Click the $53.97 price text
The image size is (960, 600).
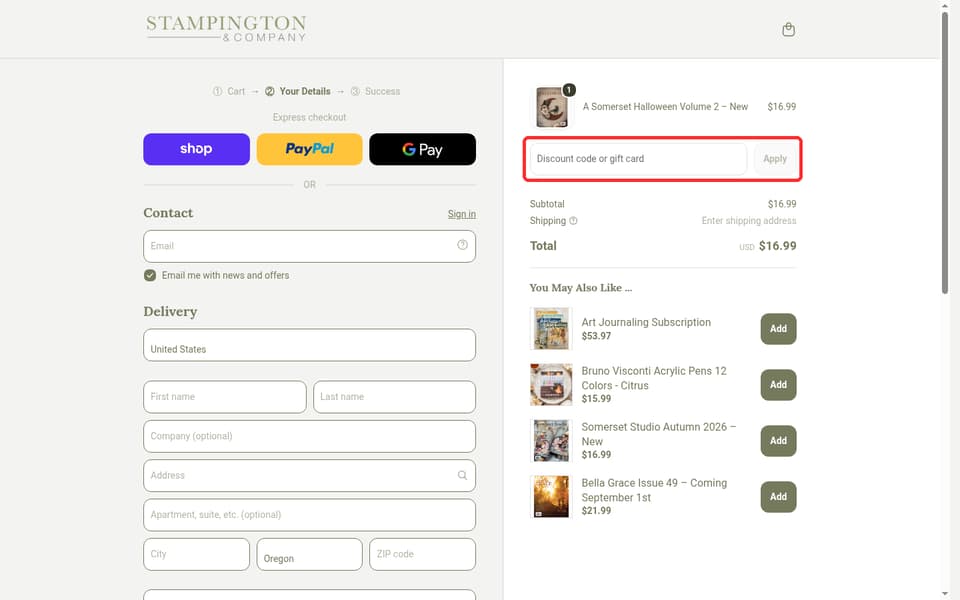tap(596, 336)
